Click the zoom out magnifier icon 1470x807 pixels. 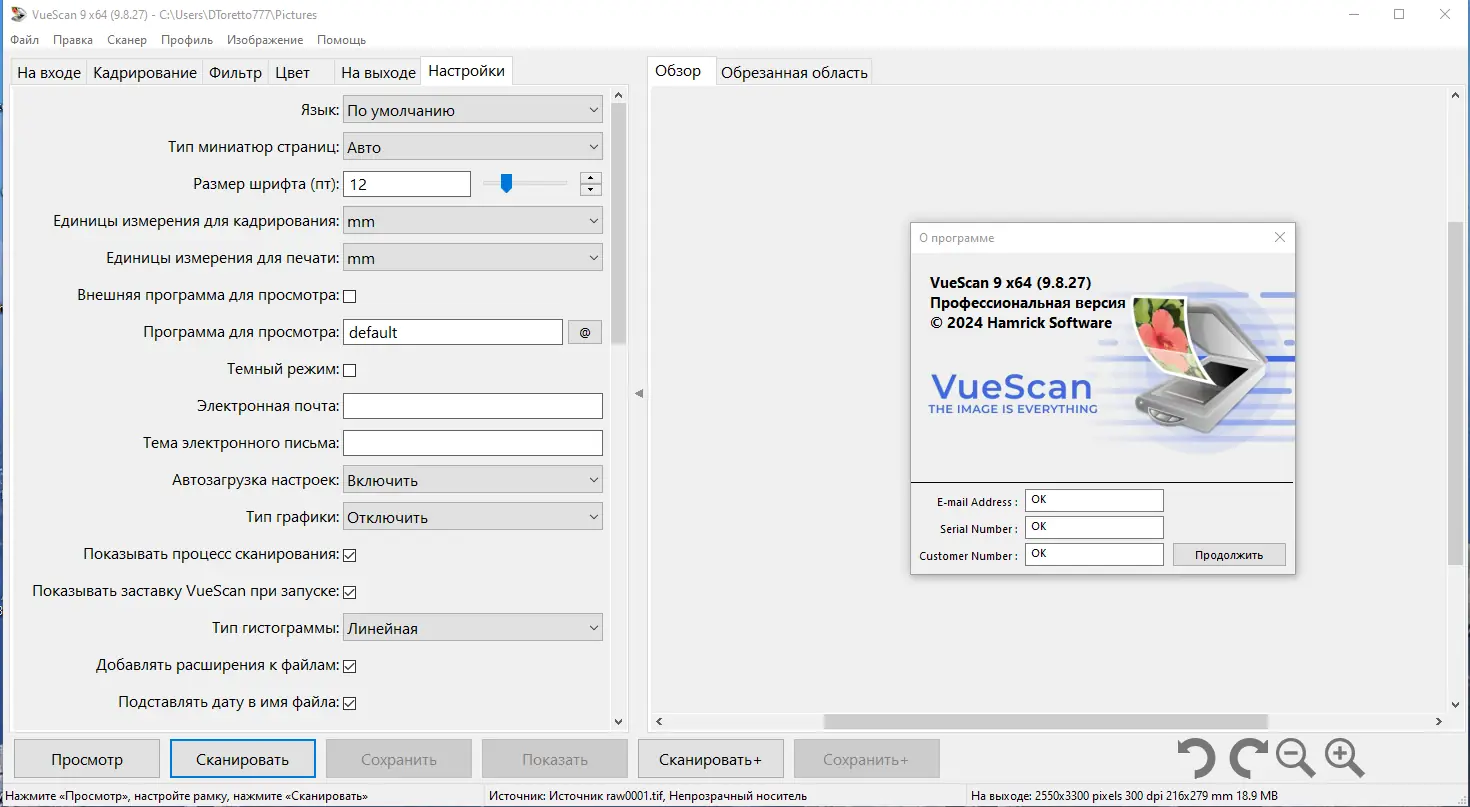point(1294,758)
